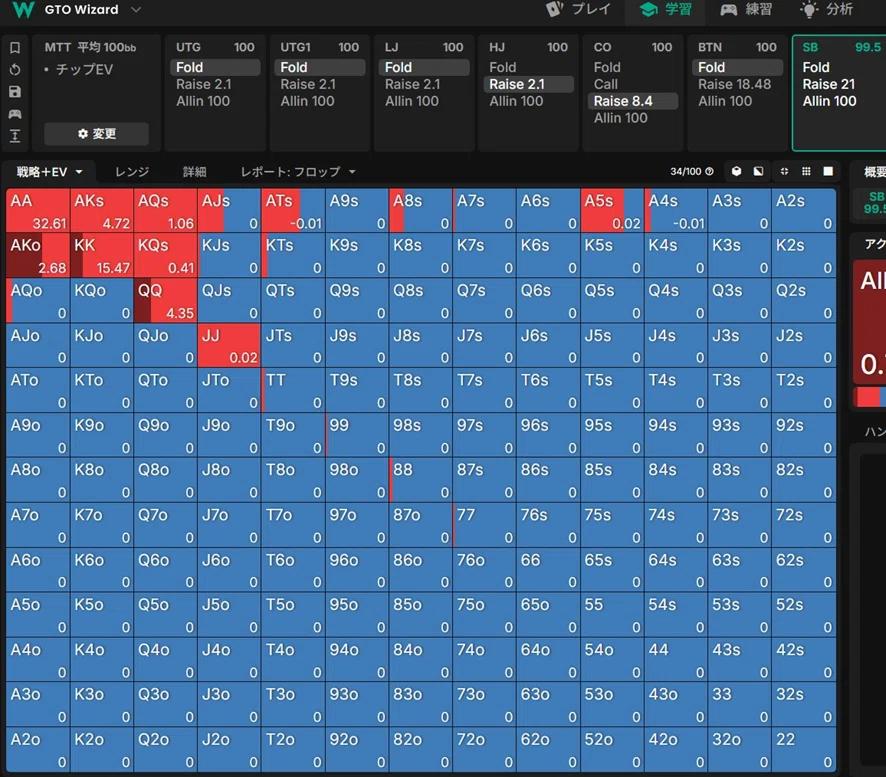Screen dimensions: 886x777
Task: Select the small dotted grid view icon
Action: tap(806, 171)
